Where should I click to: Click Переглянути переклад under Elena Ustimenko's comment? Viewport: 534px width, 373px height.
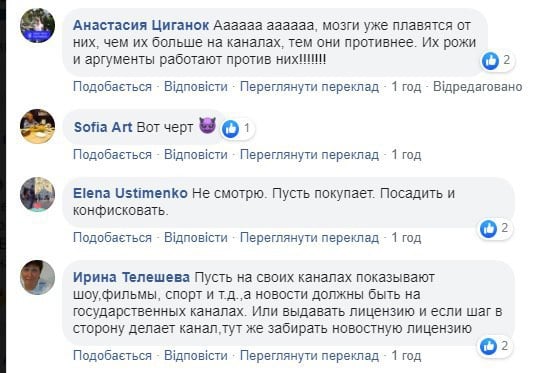tap(309, 237)
